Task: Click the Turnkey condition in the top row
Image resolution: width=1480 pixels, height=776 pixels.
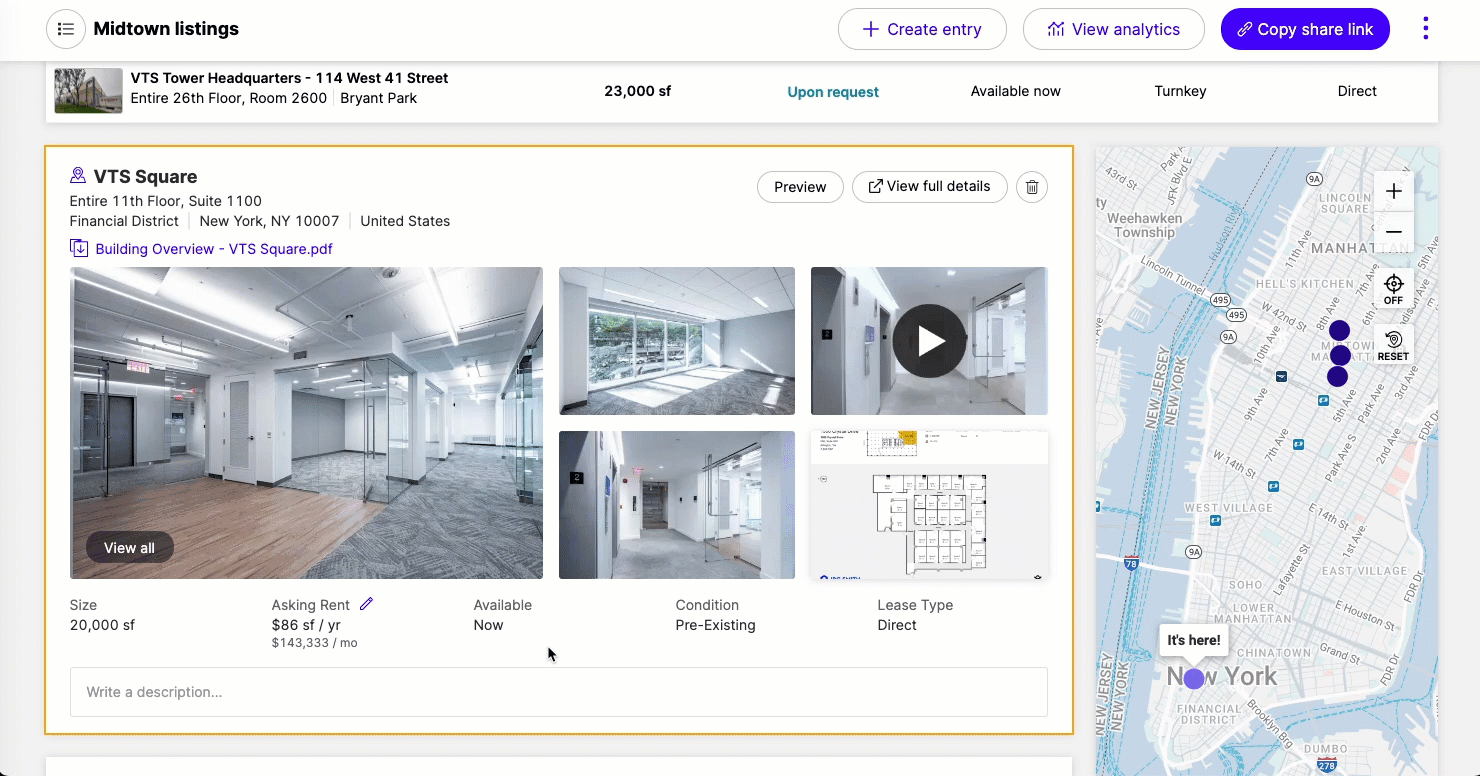Action: (1180, 91)
